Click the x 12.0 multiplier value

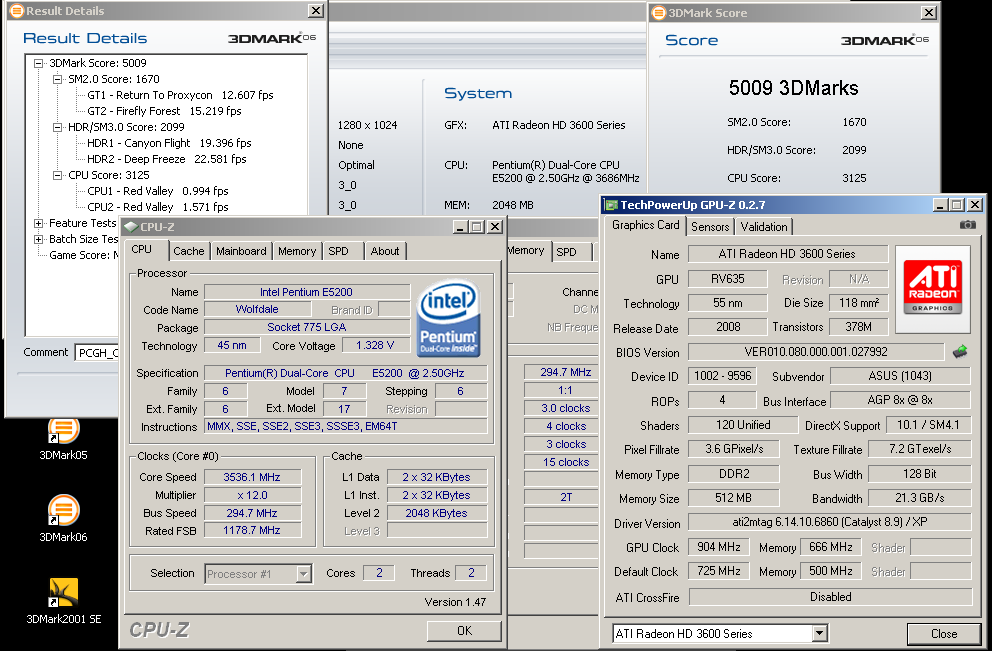(x=252, y=495)
